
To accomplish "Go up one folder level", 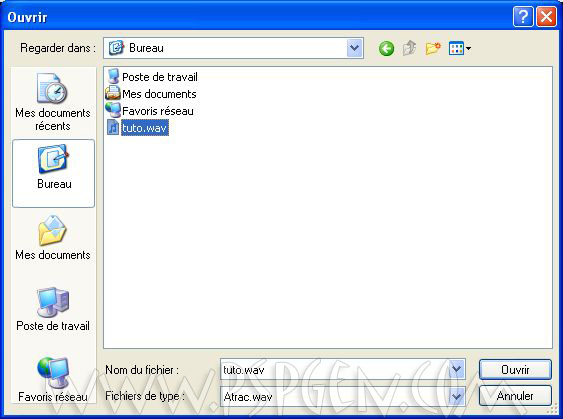I will [x=409, y=48].
